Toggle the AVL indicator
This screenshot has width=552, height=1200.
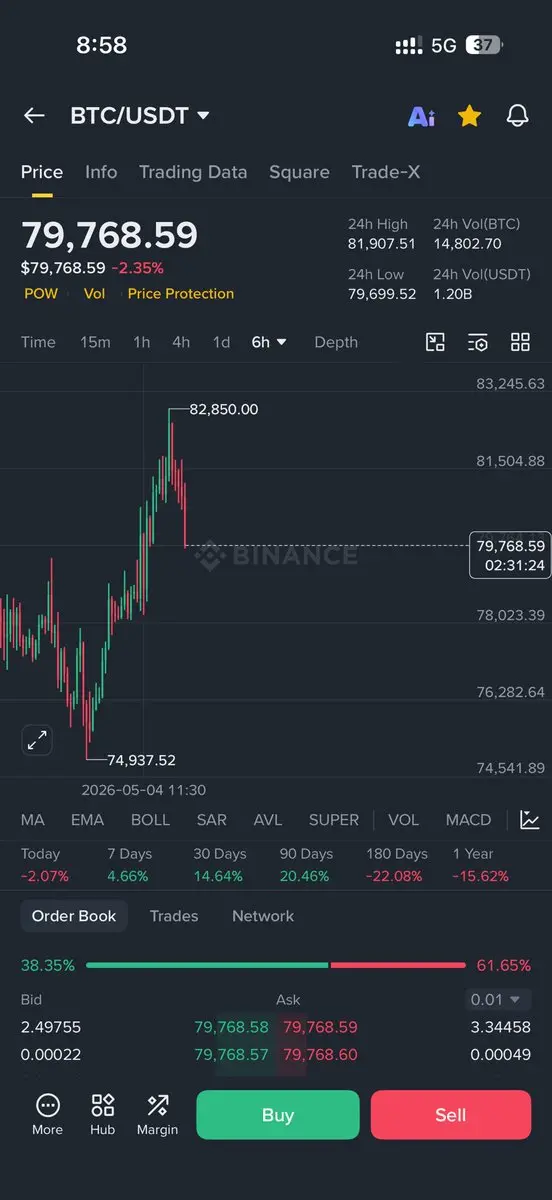click(268, 820)
